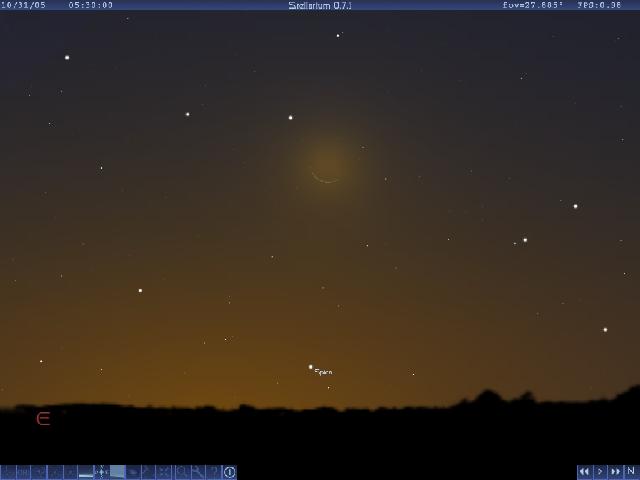Click the quit button in toolbar
640x480 pixels.
coord(229,472)
